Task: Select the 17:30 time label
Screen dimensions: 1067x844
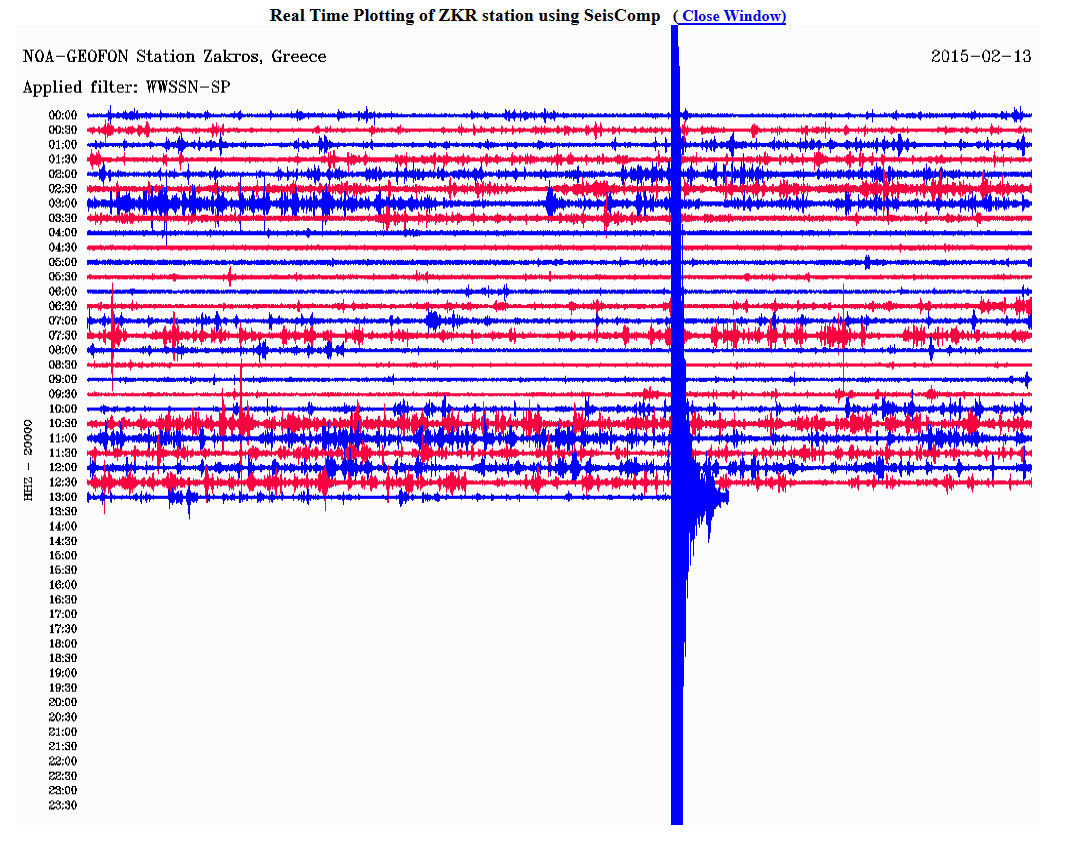Action: (x=63, y=629)
